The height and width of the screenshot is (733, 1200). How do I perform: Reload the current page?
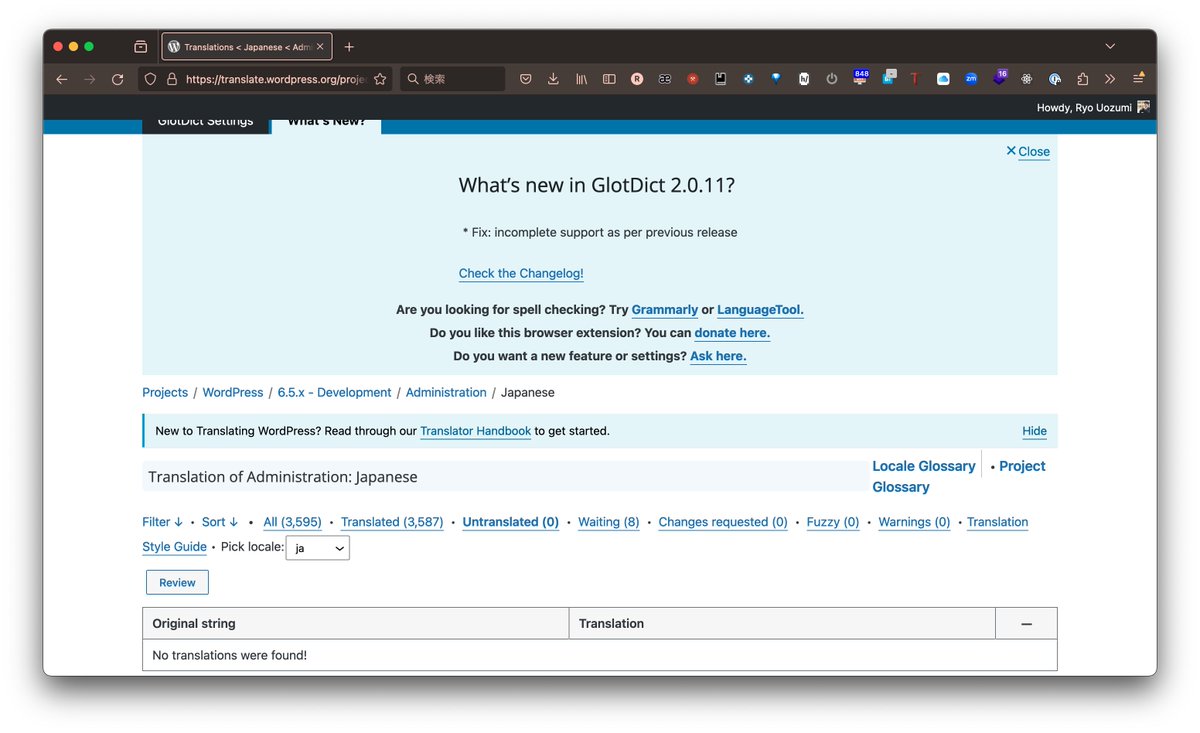click(x=117, y=79)
